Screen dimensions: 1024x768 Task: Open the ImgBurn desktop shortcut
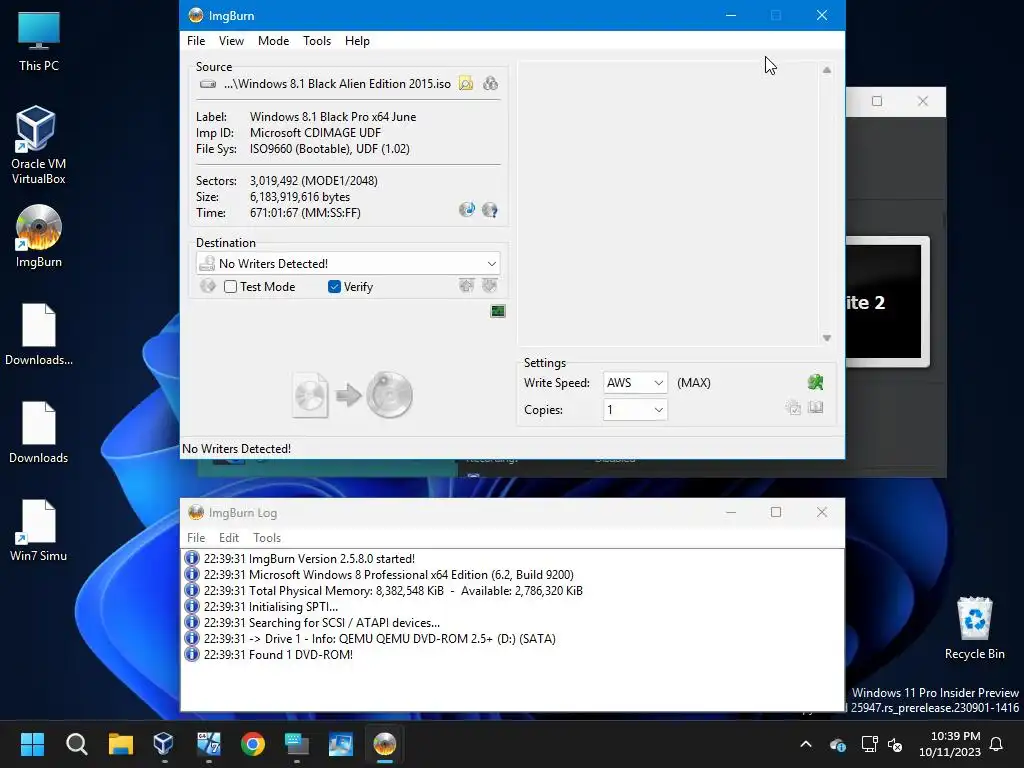coord(39,236)
